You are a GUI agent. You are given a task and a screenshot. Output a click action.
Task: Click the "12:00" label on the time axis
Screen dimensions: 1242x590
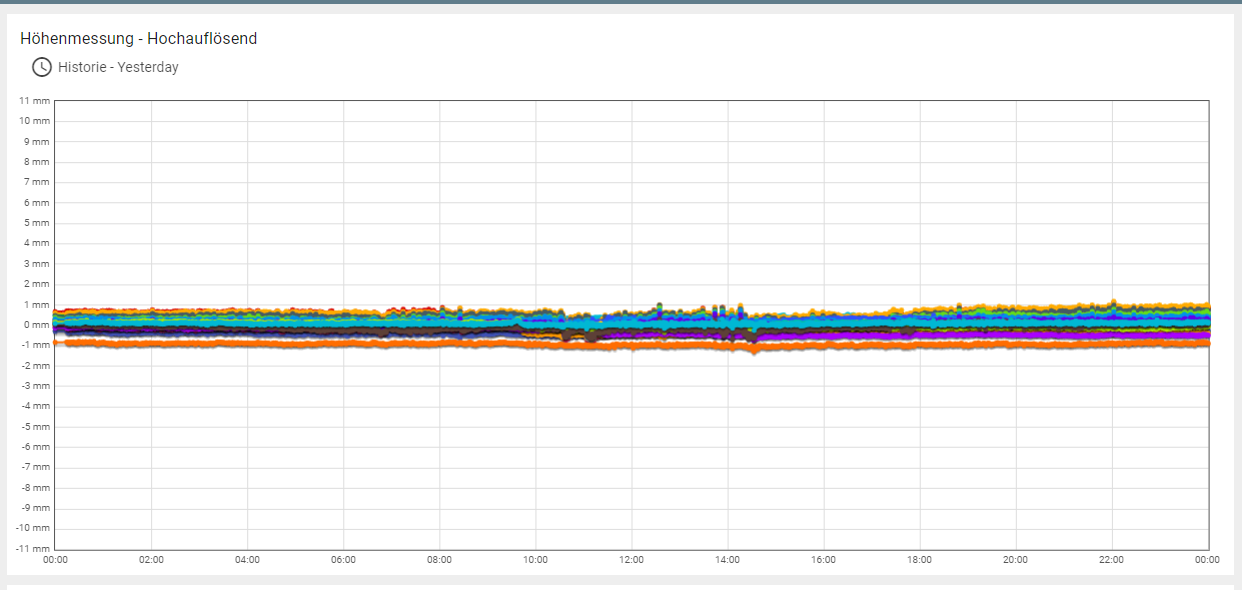632,560
